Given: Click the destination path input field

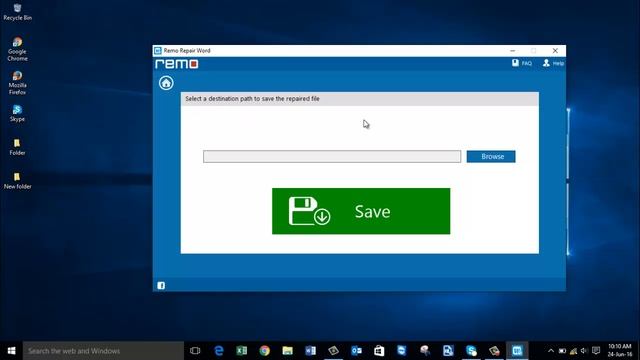Looking at the screenshot, I should tap(332, 156).
